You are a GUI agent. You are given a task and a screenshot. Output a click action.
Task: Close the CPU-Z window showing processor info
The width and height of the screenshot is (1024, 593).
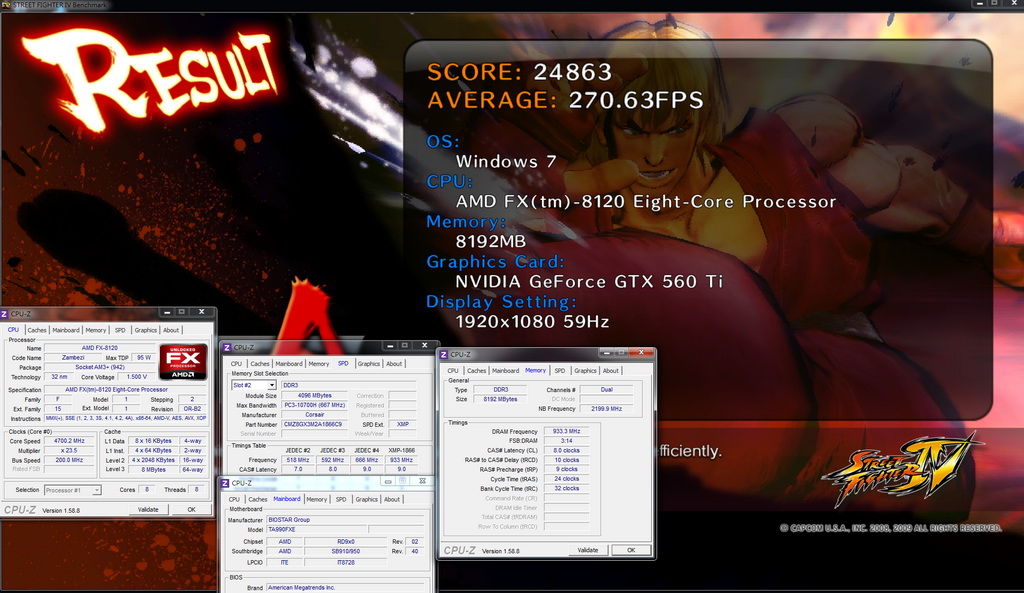coord(202,312)
